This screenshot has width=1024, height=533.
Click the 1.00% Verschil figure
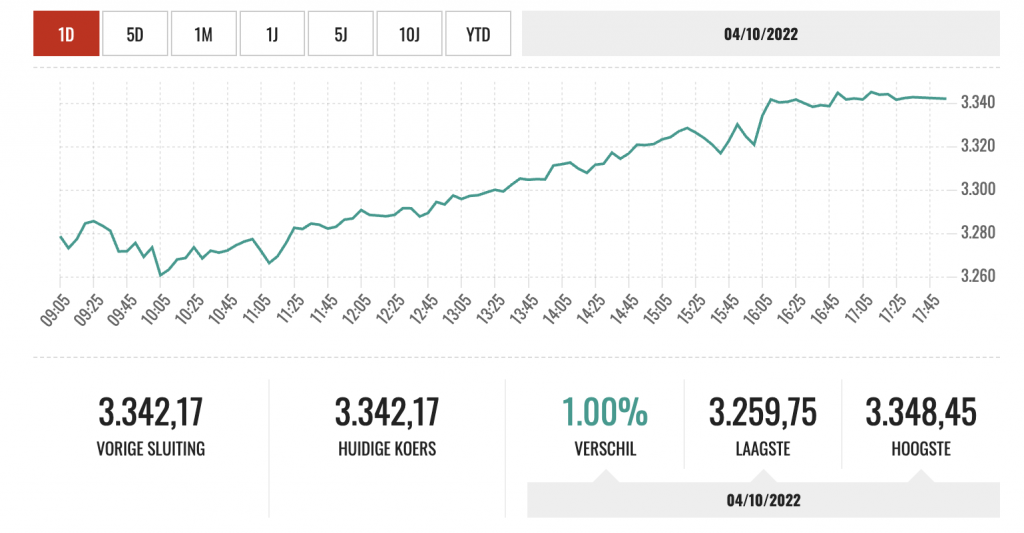604,412
